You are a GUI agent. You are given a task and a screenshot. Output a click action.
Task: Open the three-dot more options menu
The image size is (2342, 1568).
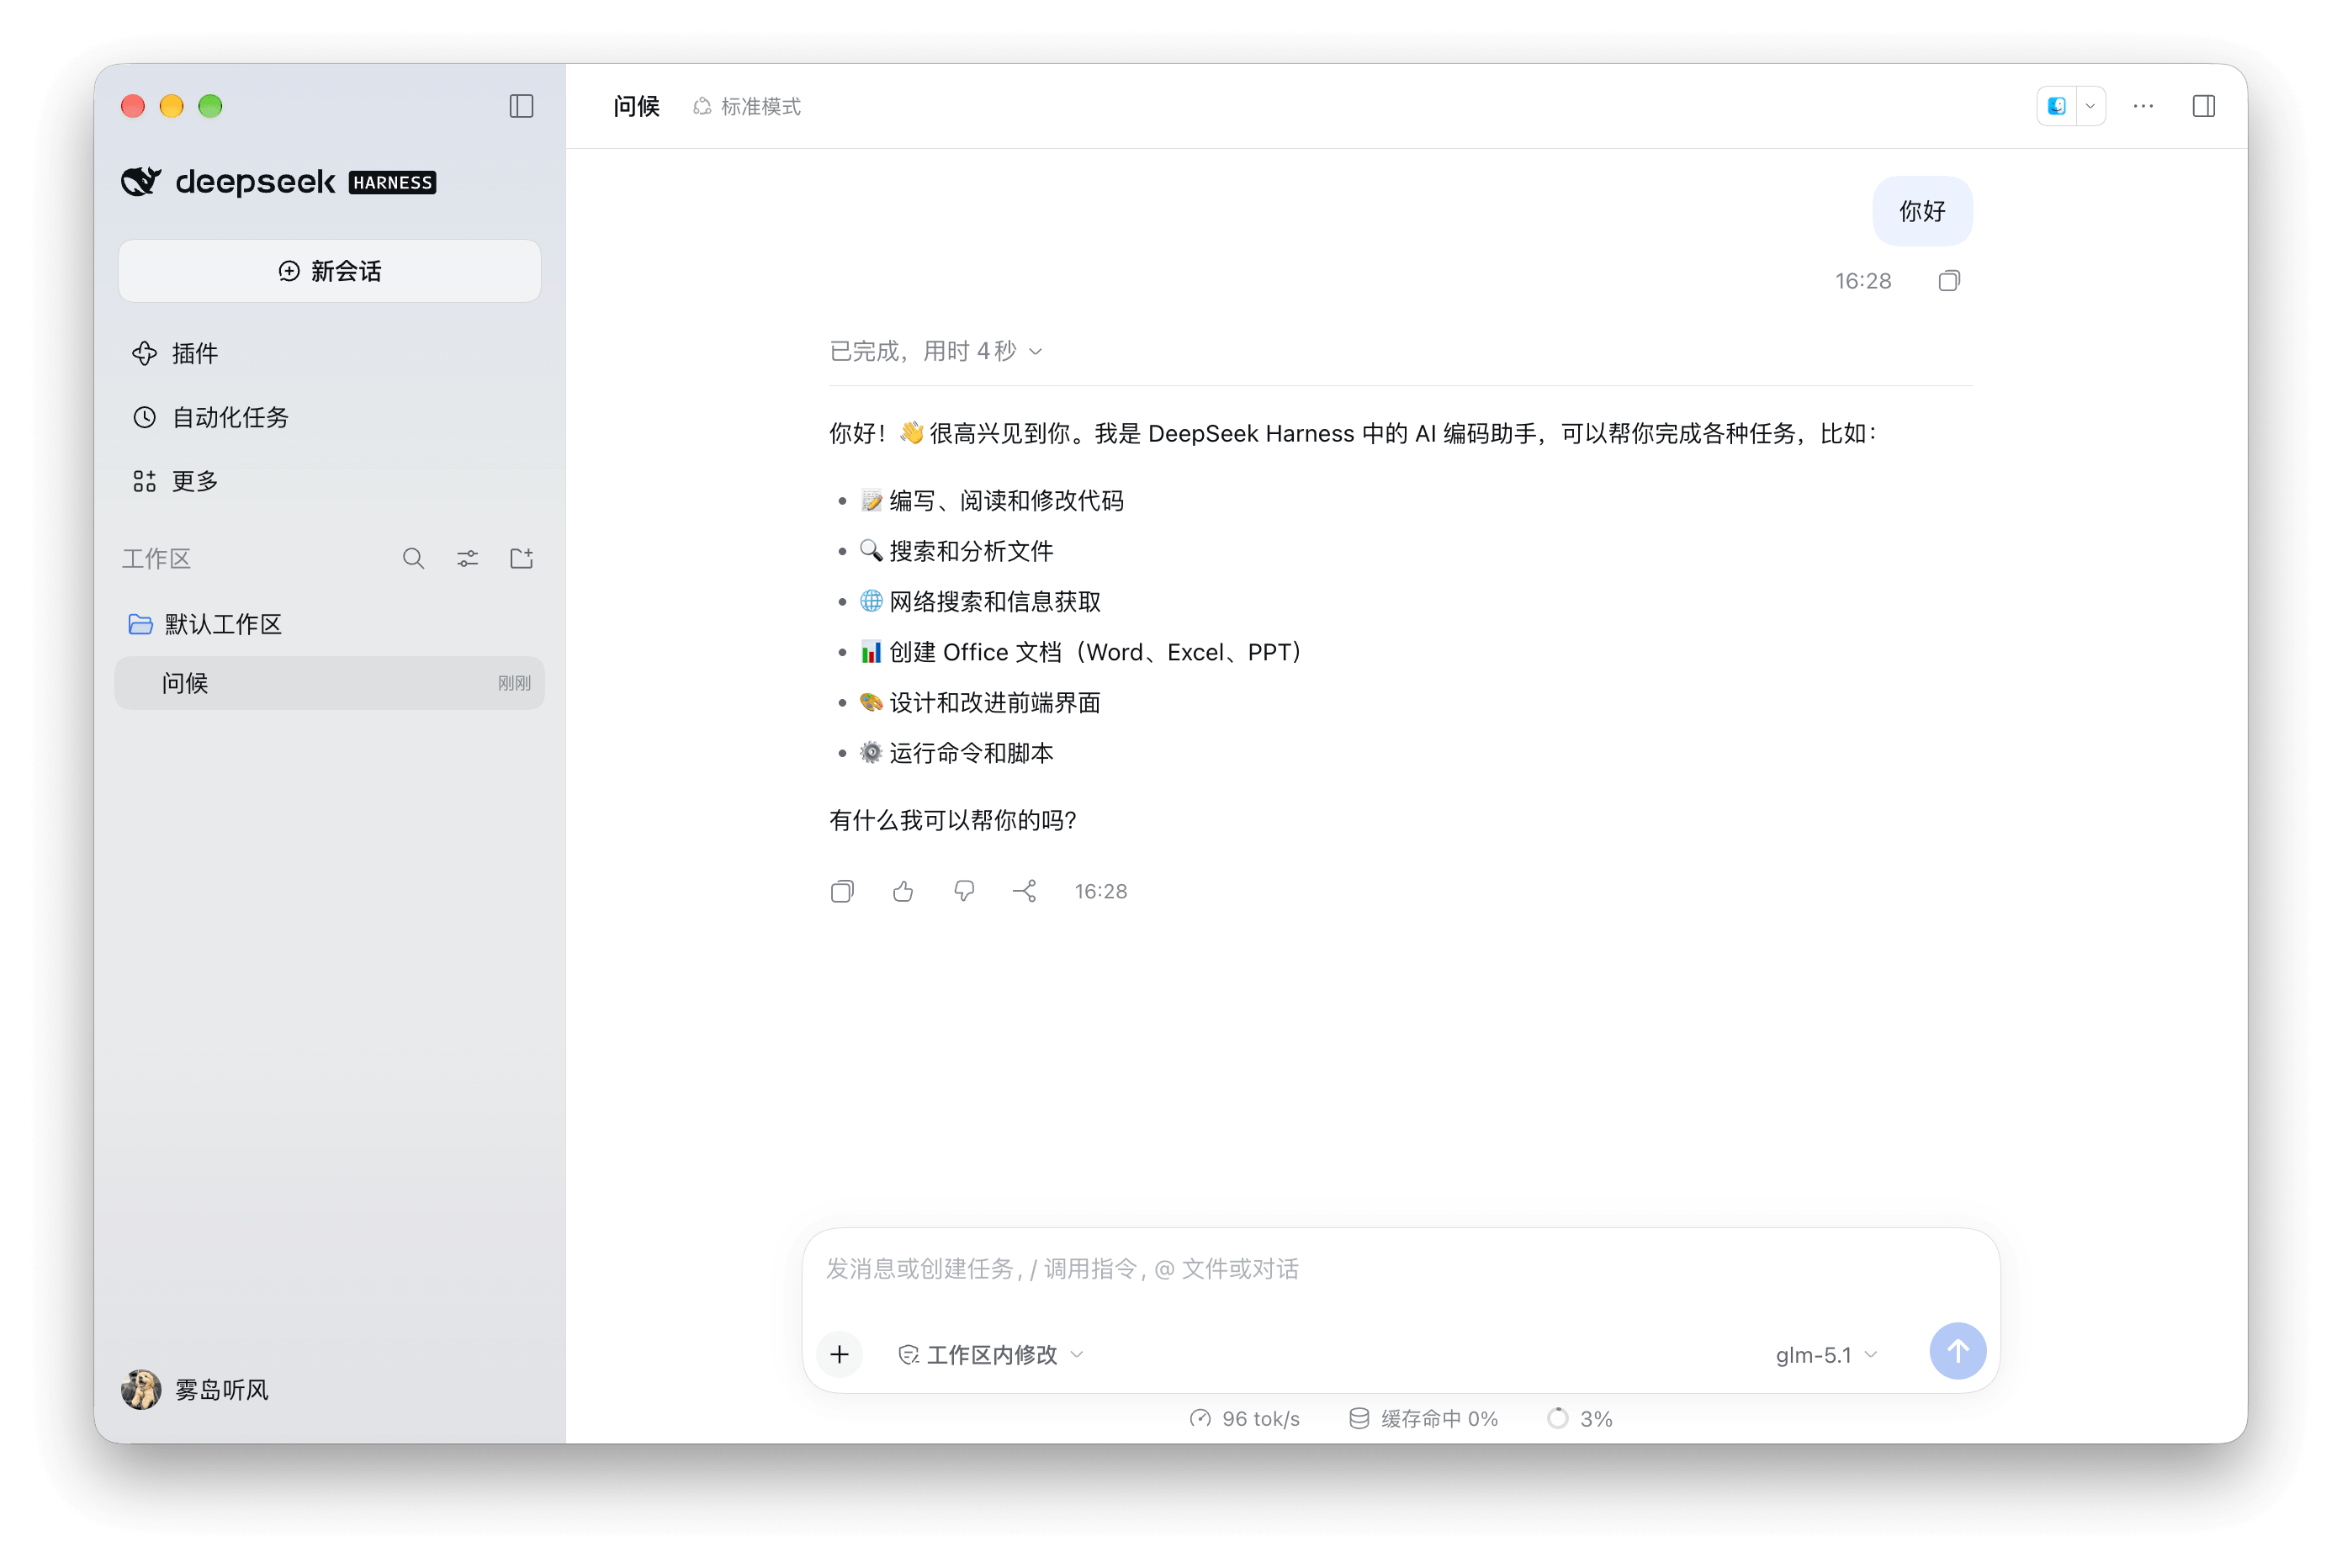coord(2142,106)
